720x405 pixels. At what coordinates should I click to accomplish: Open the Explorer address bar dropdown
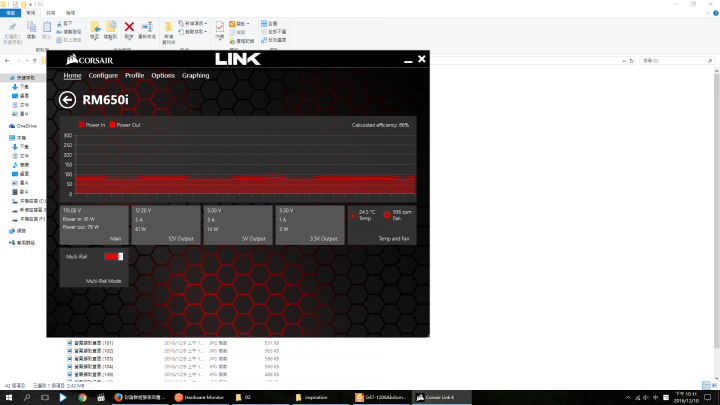[624, 61]
